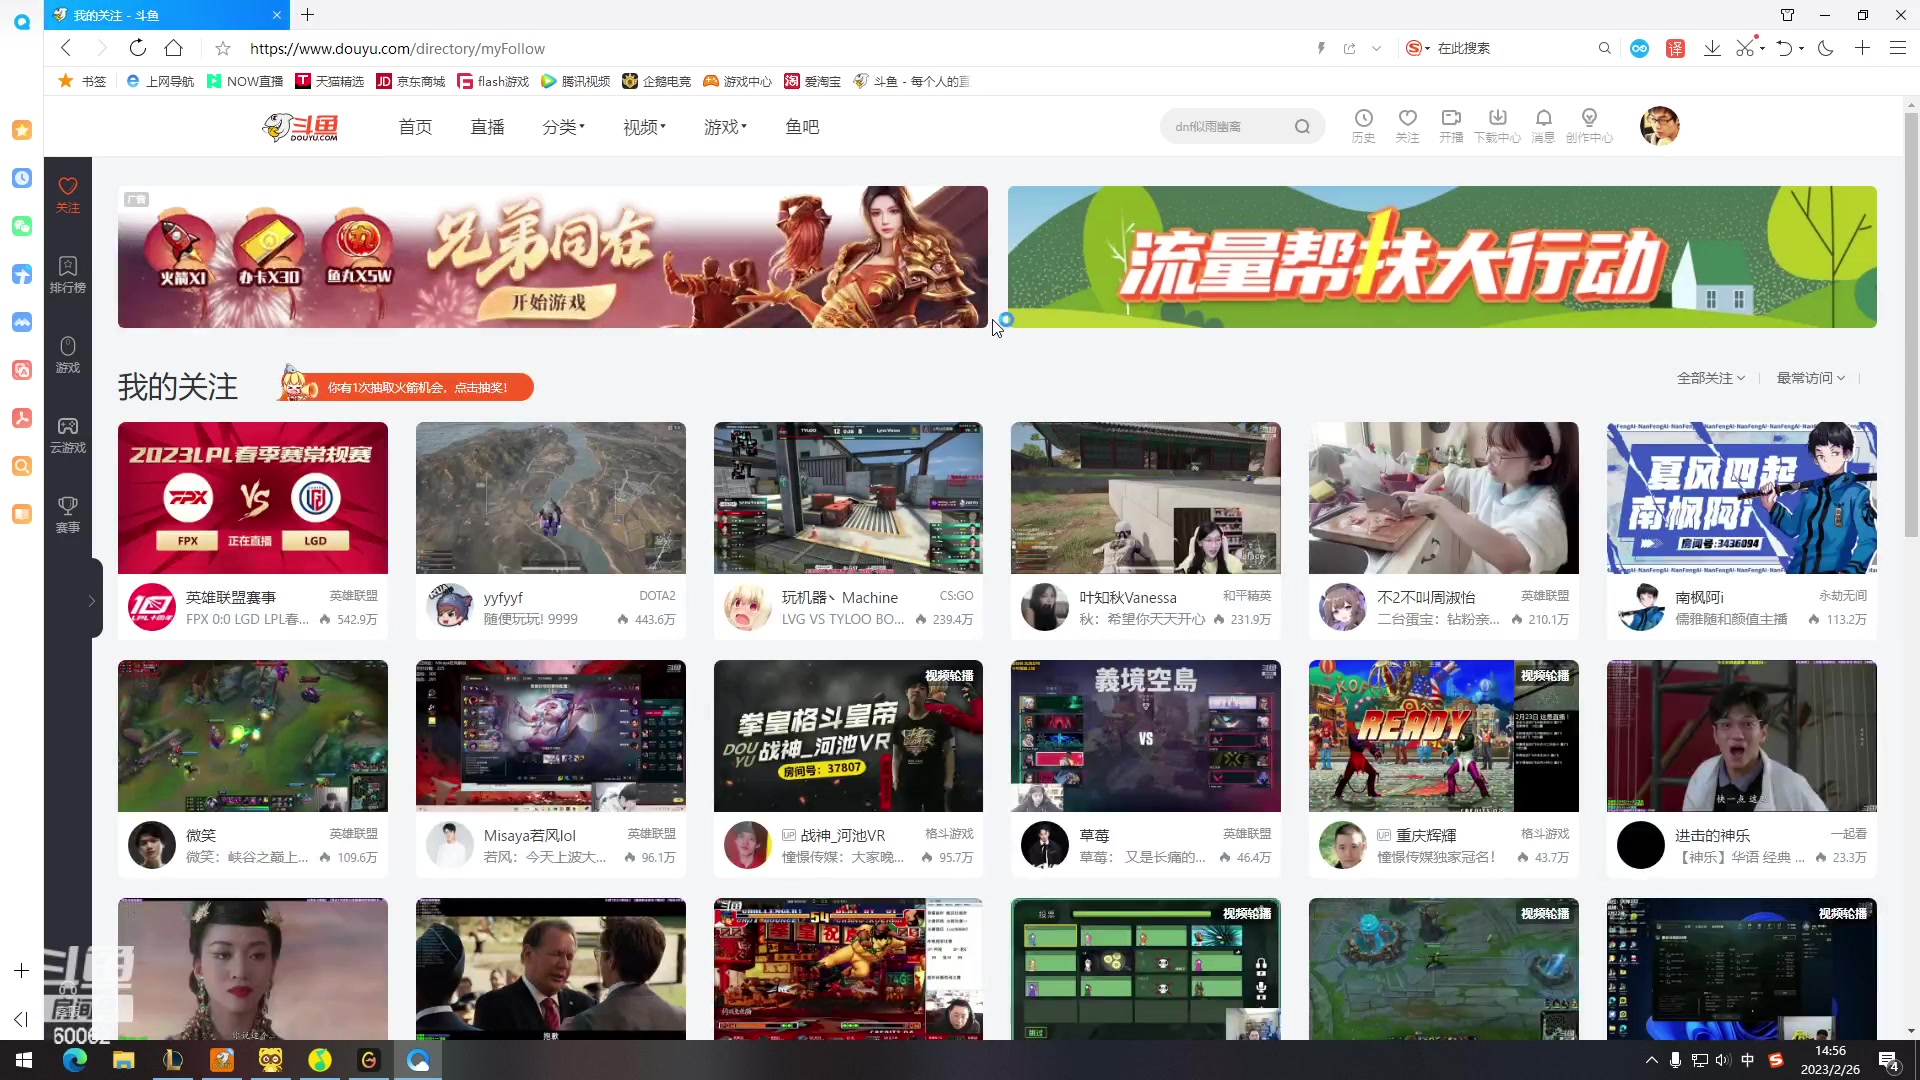Image resolution: width=1920 pixels, height=1080 pixels.
Task: Open Microsoft Edge from the taskbar
Action: tap(74, 1060)
